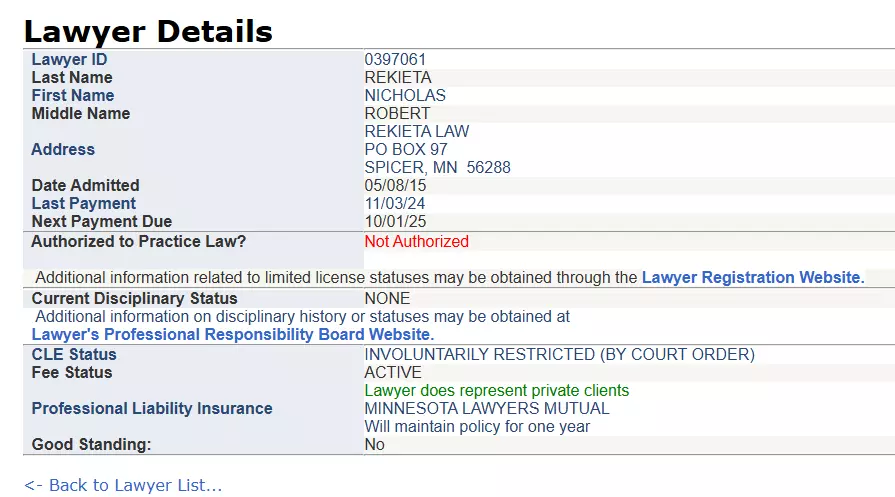This screenshot has width=895, height=497.
Task: Click green Lawyer does represent private clients
Action: click(497, 391)
